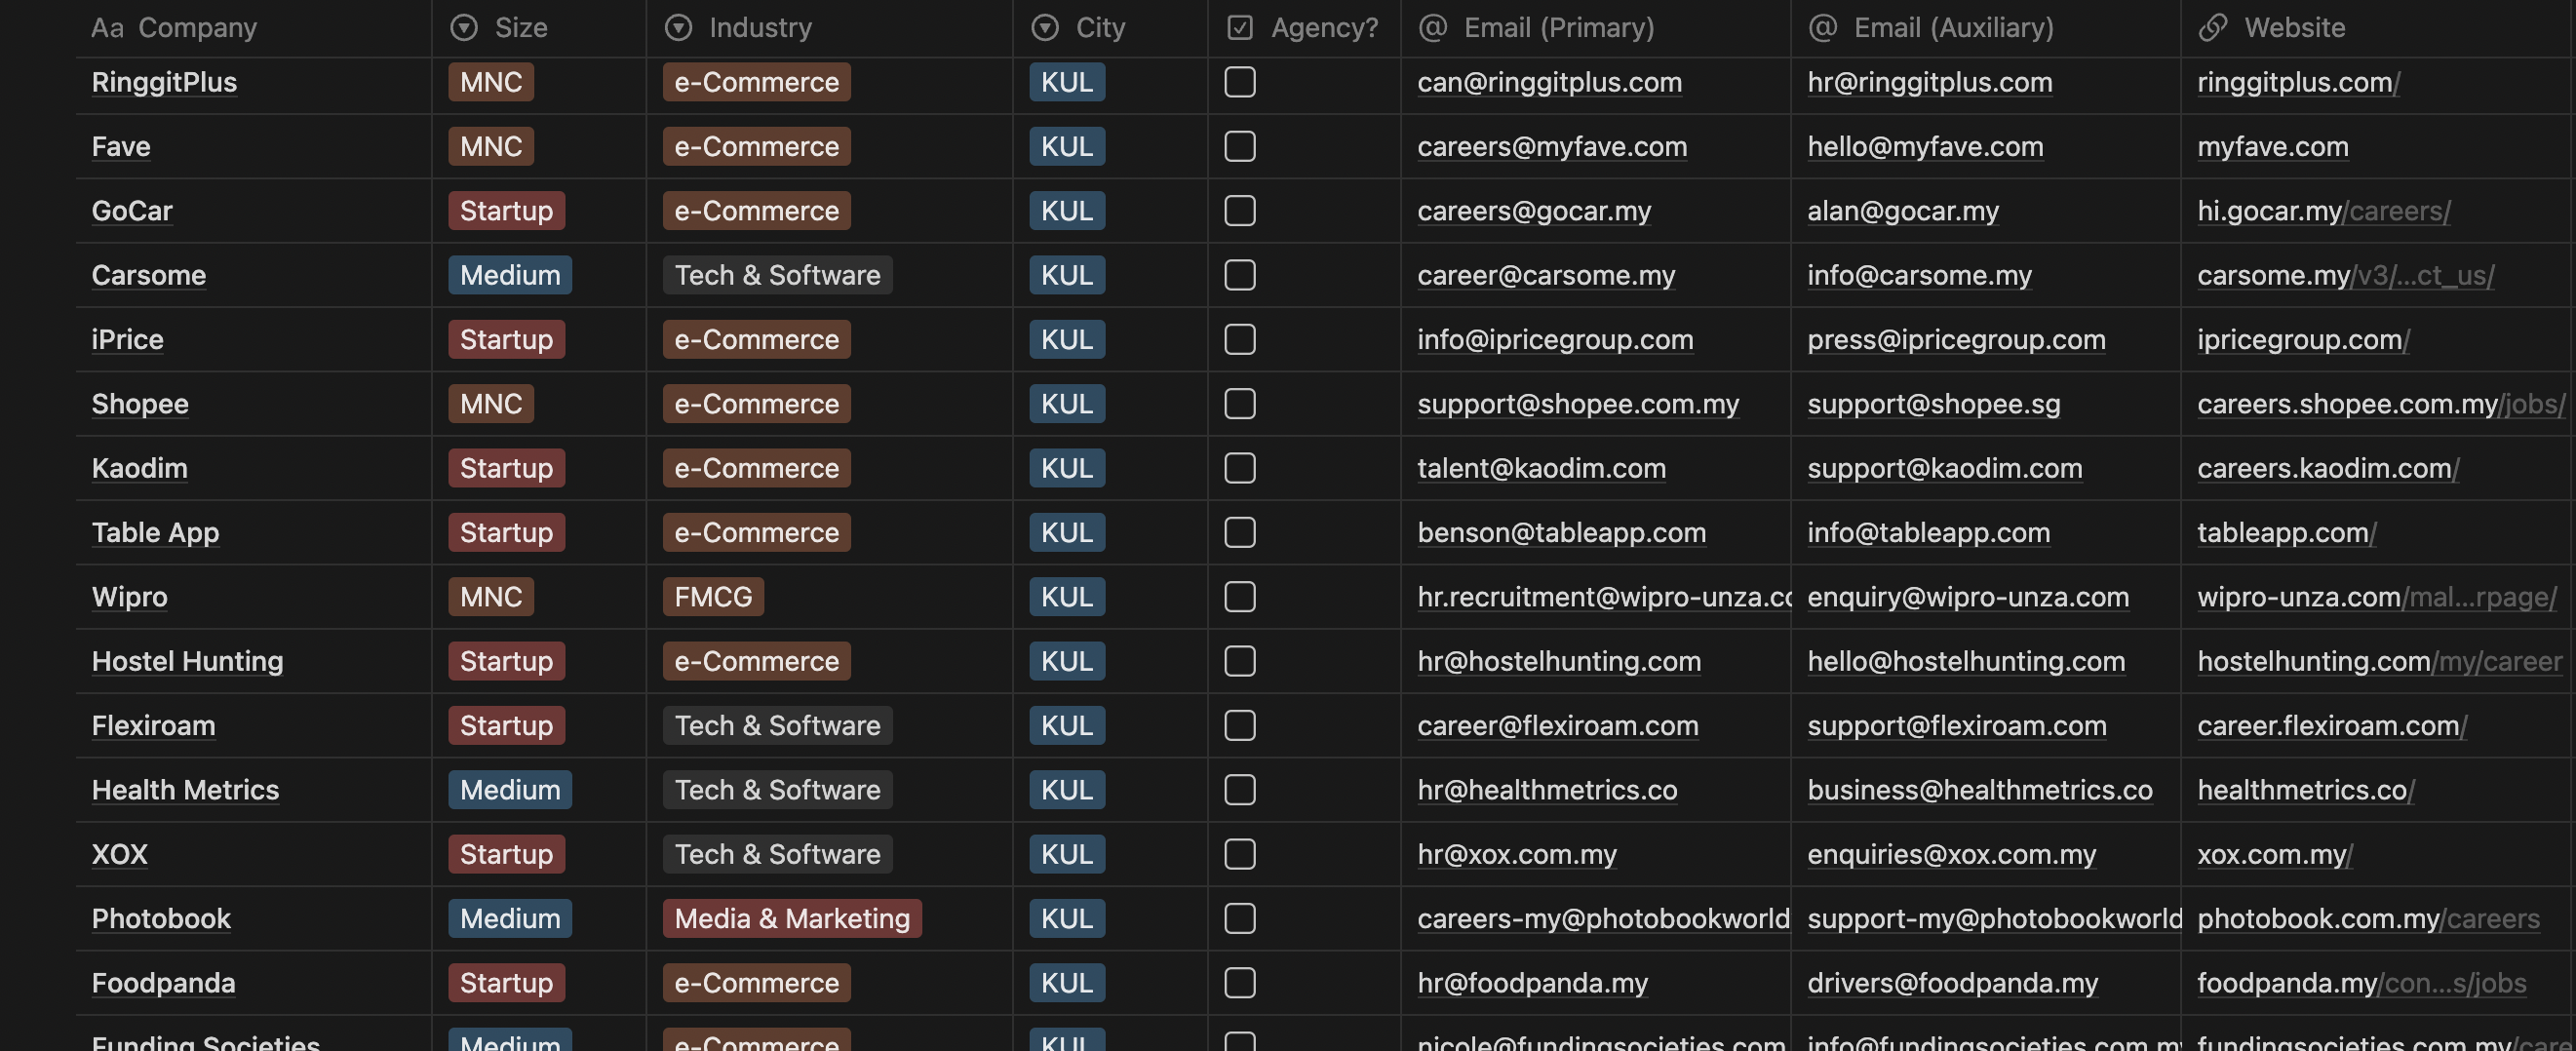Viewport: 2576px width, 1051px height.
Task: Open the City column header menu
Action: (x=1110, y=28)
